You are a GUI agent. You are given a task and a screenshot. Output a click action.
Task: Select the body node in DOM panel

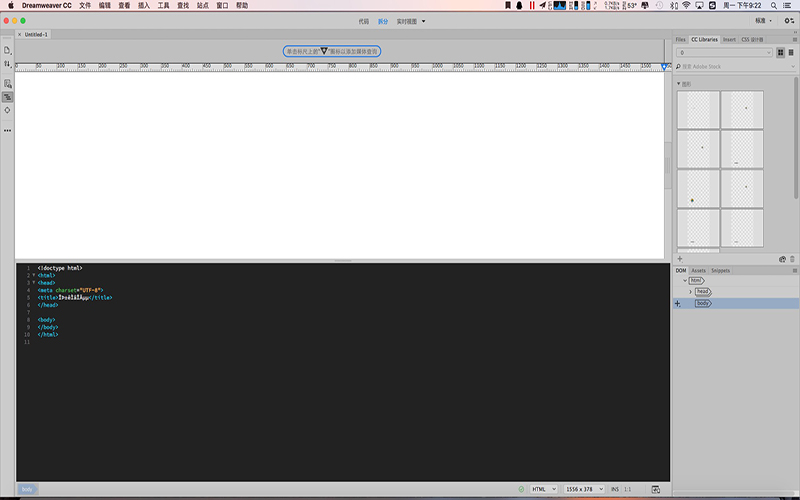coord(702,304)
